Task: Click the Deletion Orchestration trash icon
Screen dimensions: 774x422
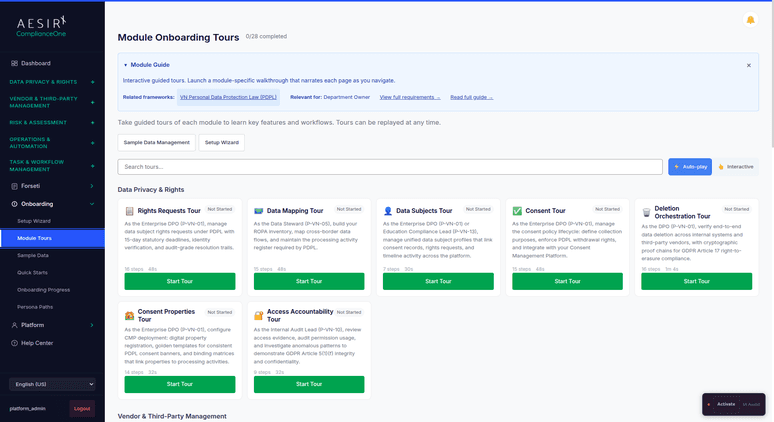Action: (646, 213)
